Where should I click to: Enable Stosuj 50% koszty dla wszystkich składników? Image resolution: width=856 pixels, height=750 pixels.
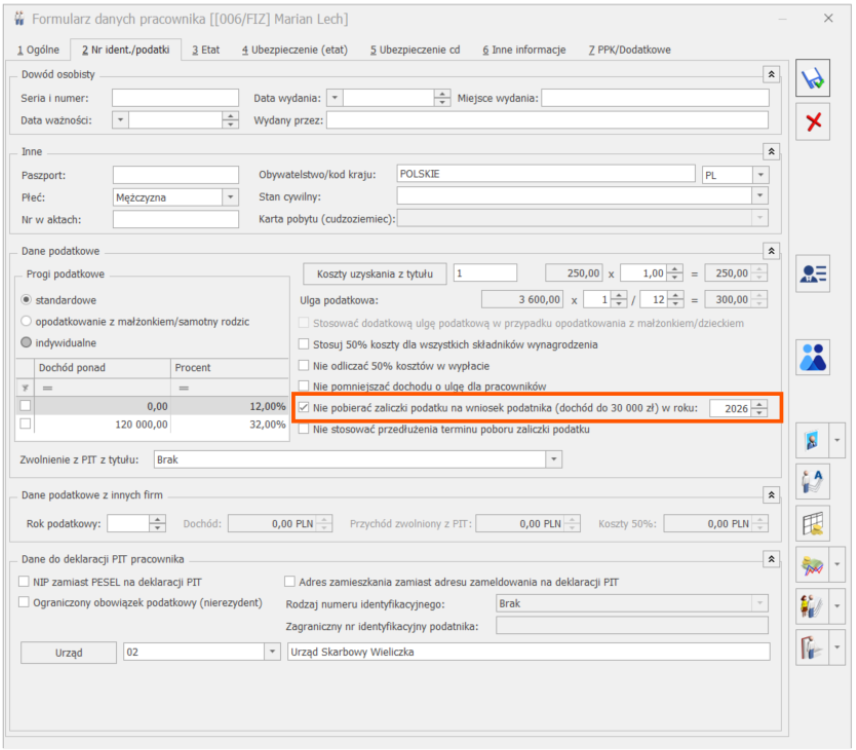(304, 344)
